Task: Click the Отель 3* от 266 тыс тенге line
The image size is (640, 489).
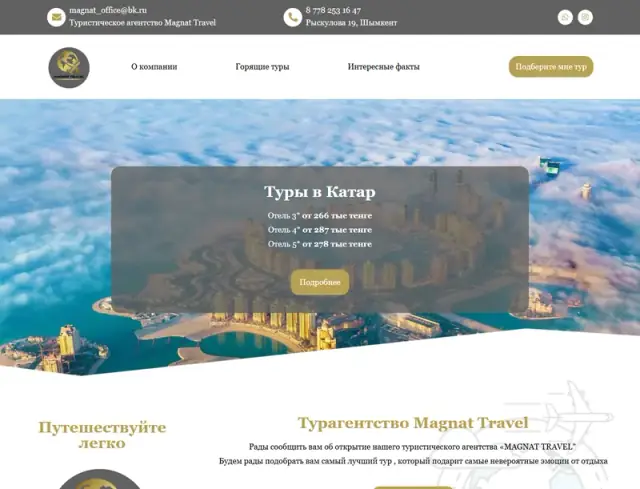Action: tap(320, 216)
